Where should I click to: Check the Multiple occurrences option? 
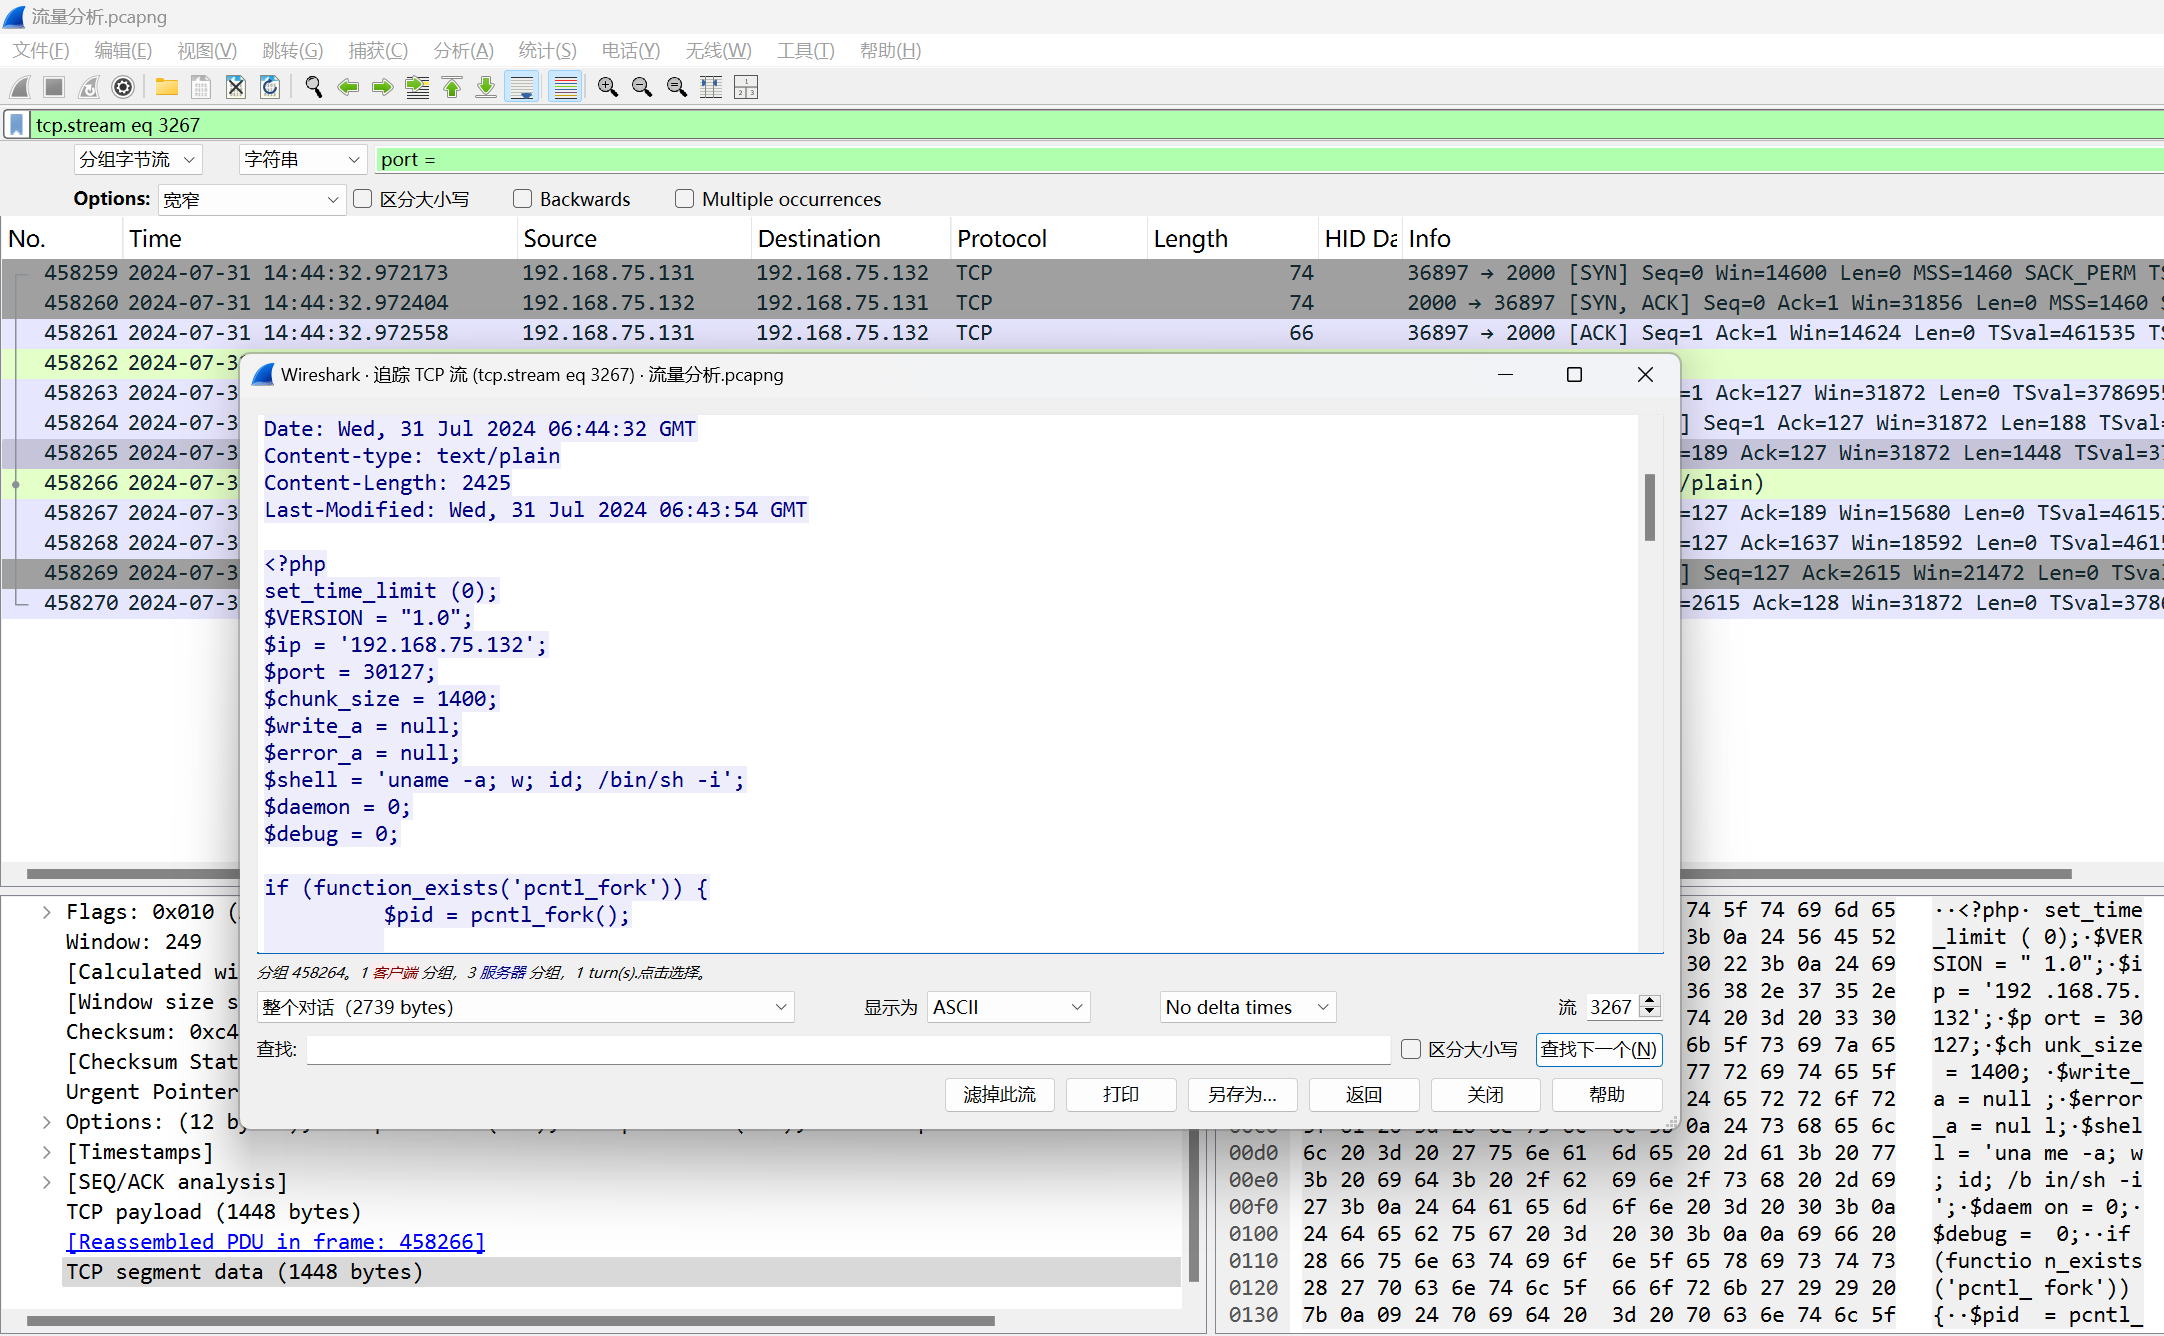(x=685, y=199)
